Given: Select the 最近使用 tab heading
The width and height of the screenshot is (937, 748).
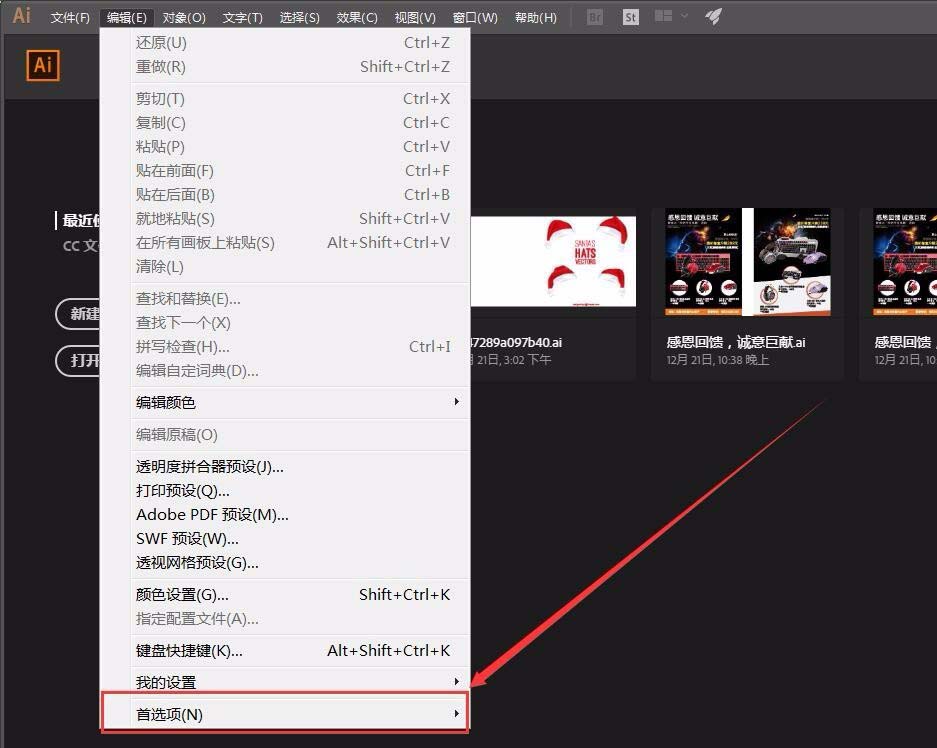Looking at the screenshot, I should [81, 220].
